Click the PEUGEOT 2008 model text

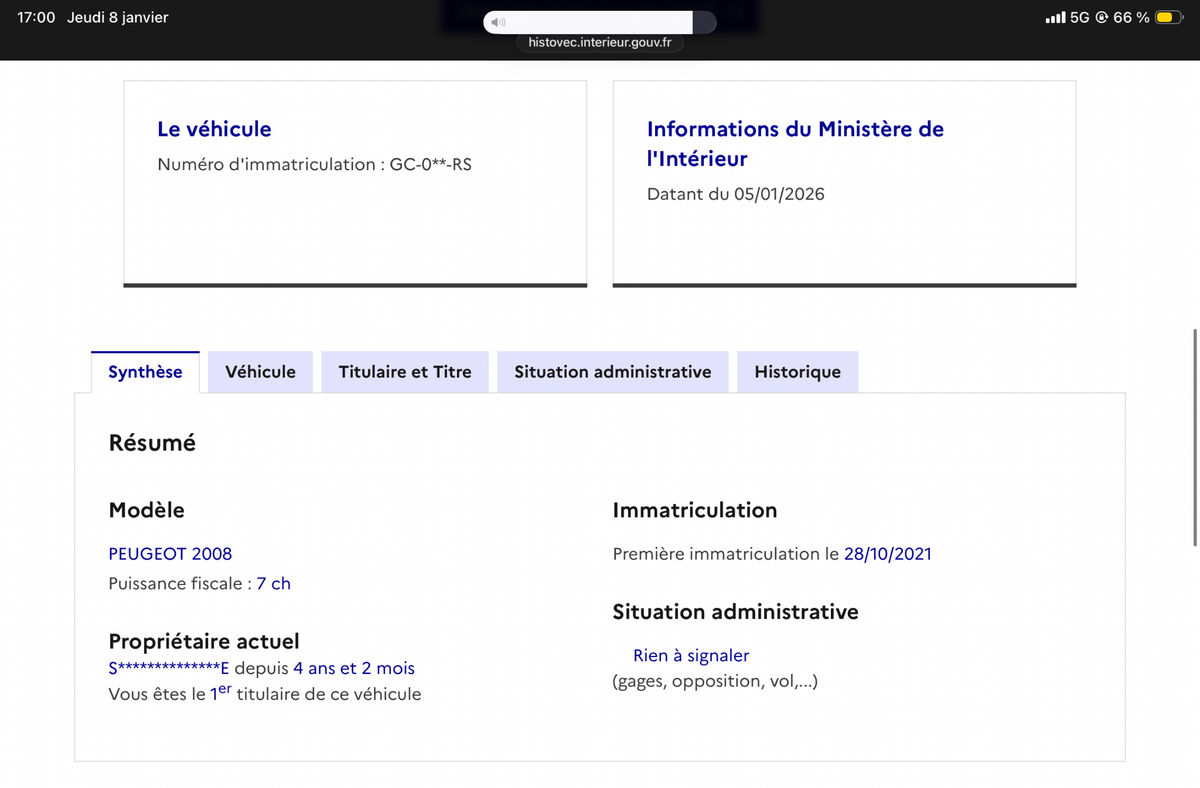(x=170, y=554)
